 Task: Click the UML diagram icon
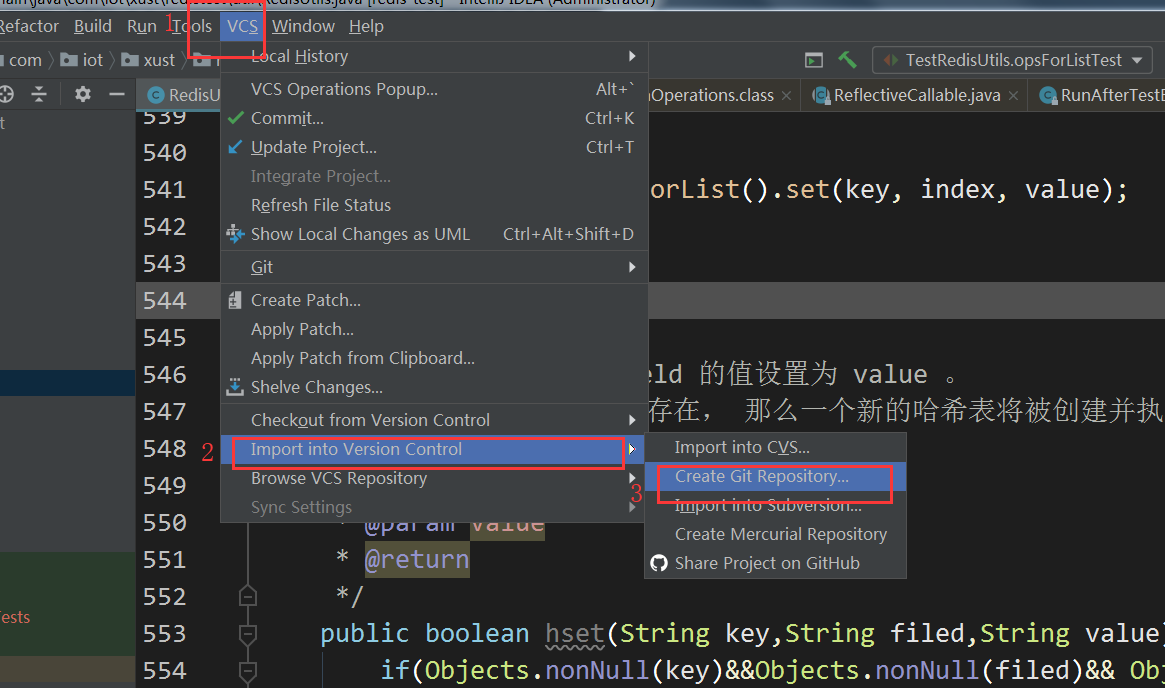point(235,234)
